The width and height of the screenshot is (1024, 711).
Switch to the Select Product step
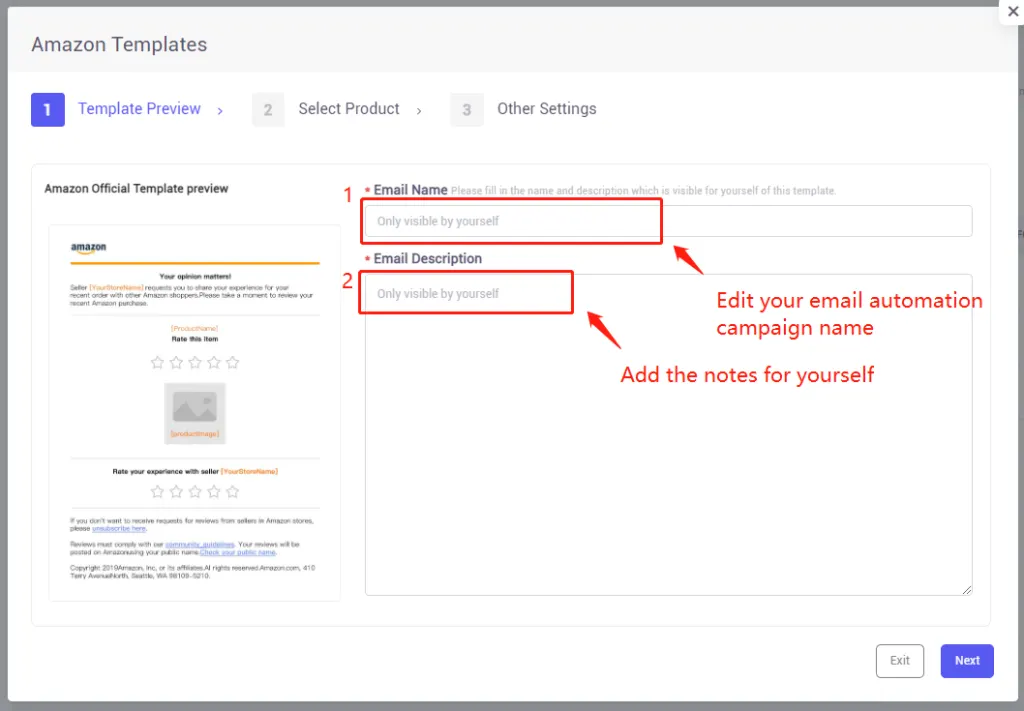point(348,109)
